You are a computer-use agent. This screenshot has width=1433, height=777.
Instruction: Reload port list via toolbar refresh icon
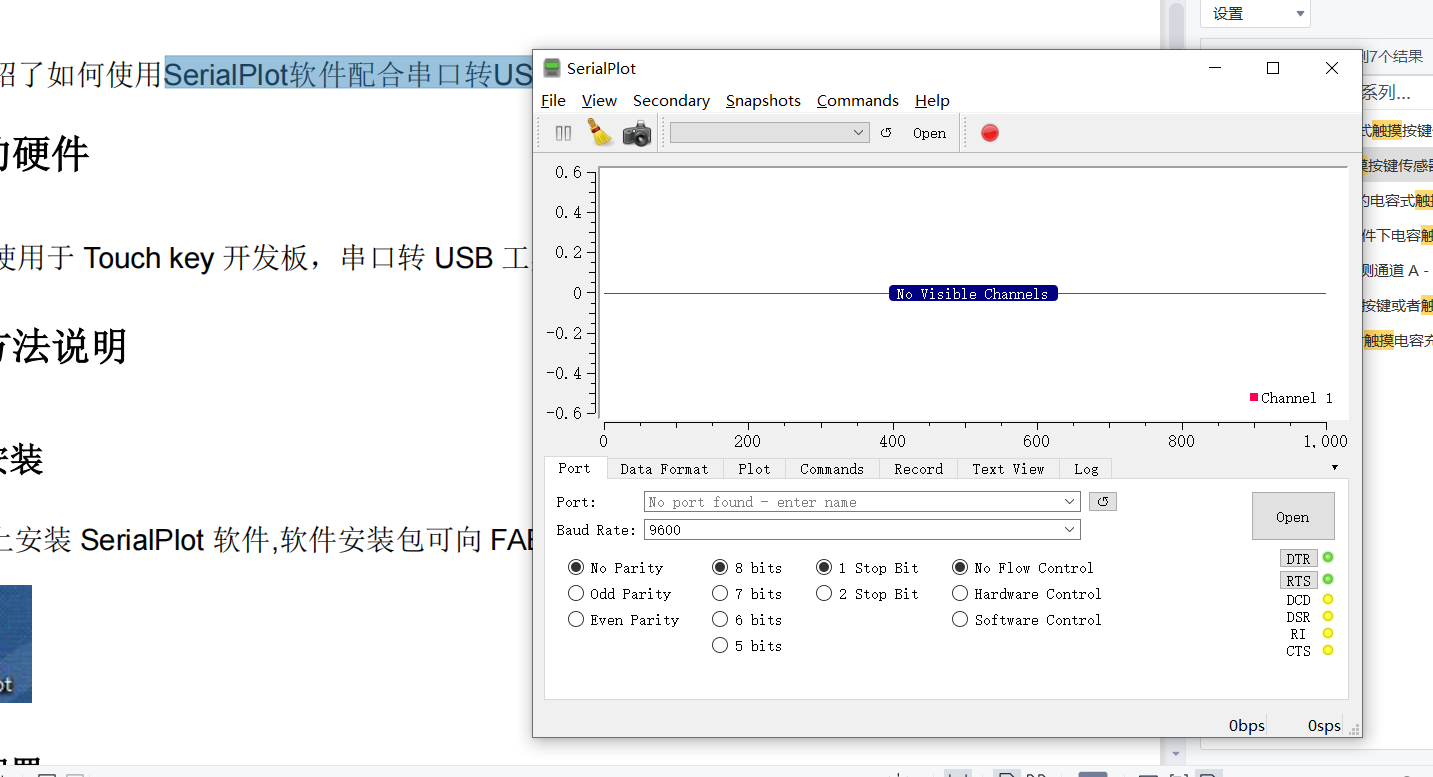click(x=886, y=133)
